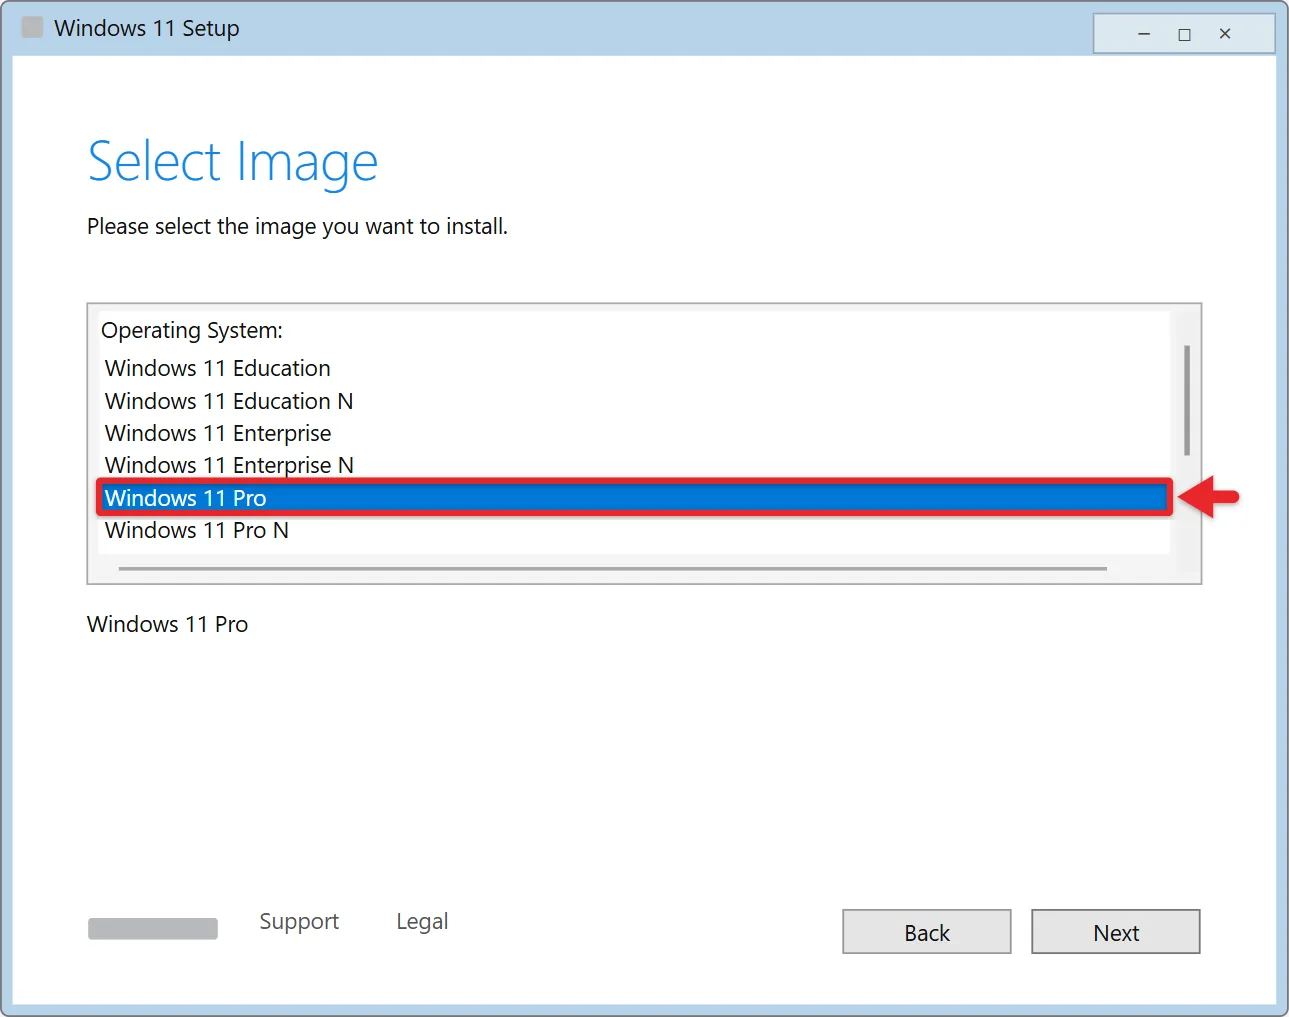Select the Windows 11 Enterprise entry
1289x1017 pixels.
(x=636, y=433)
